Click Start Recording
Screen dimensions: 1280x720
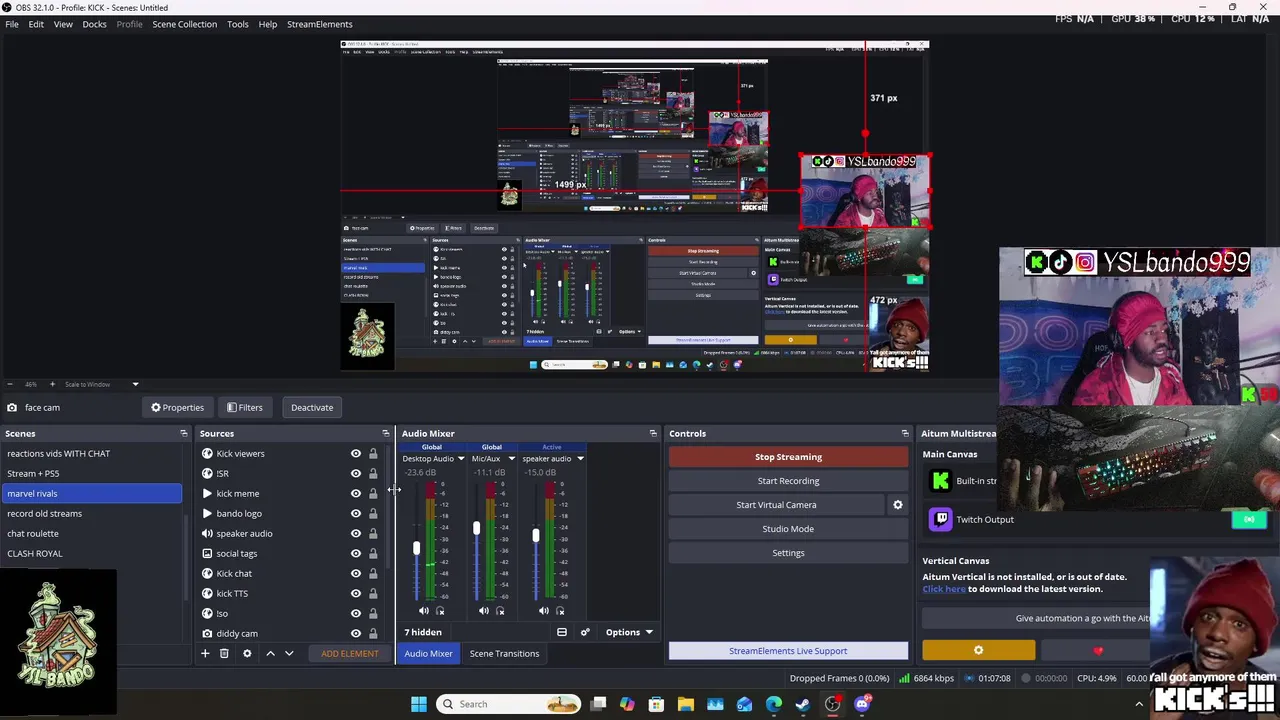tap(788, 481)
